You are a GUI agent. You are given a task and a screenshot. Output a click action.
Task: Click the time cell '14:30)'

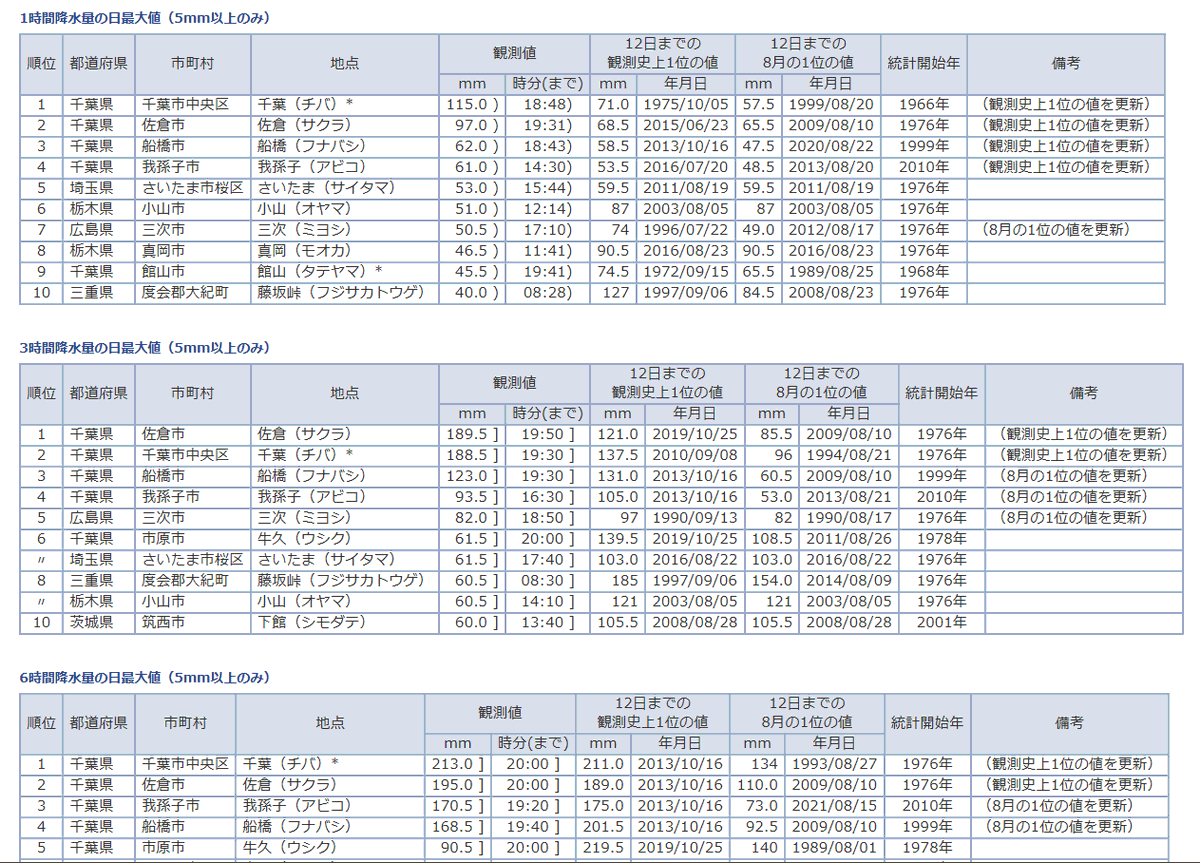pyautogui.click(x=550, y=167)
